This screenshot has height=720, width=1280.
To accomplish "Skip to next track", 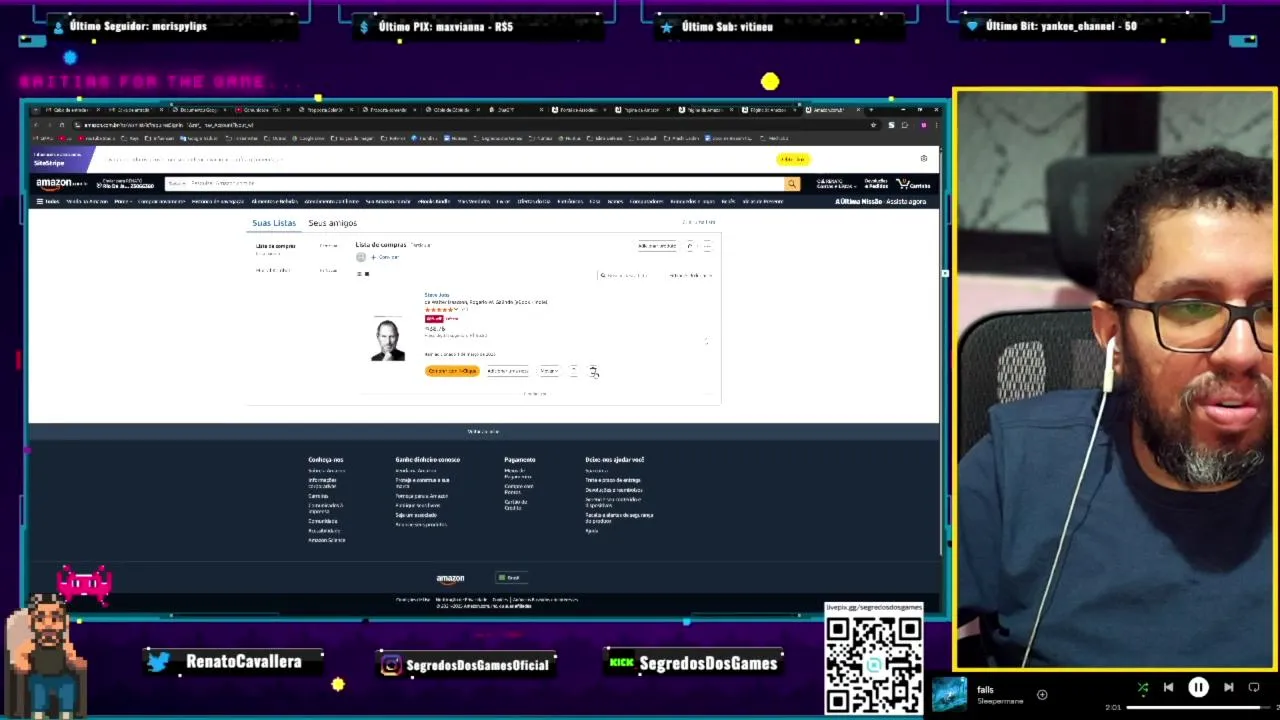I will [x=1228, y=687].
